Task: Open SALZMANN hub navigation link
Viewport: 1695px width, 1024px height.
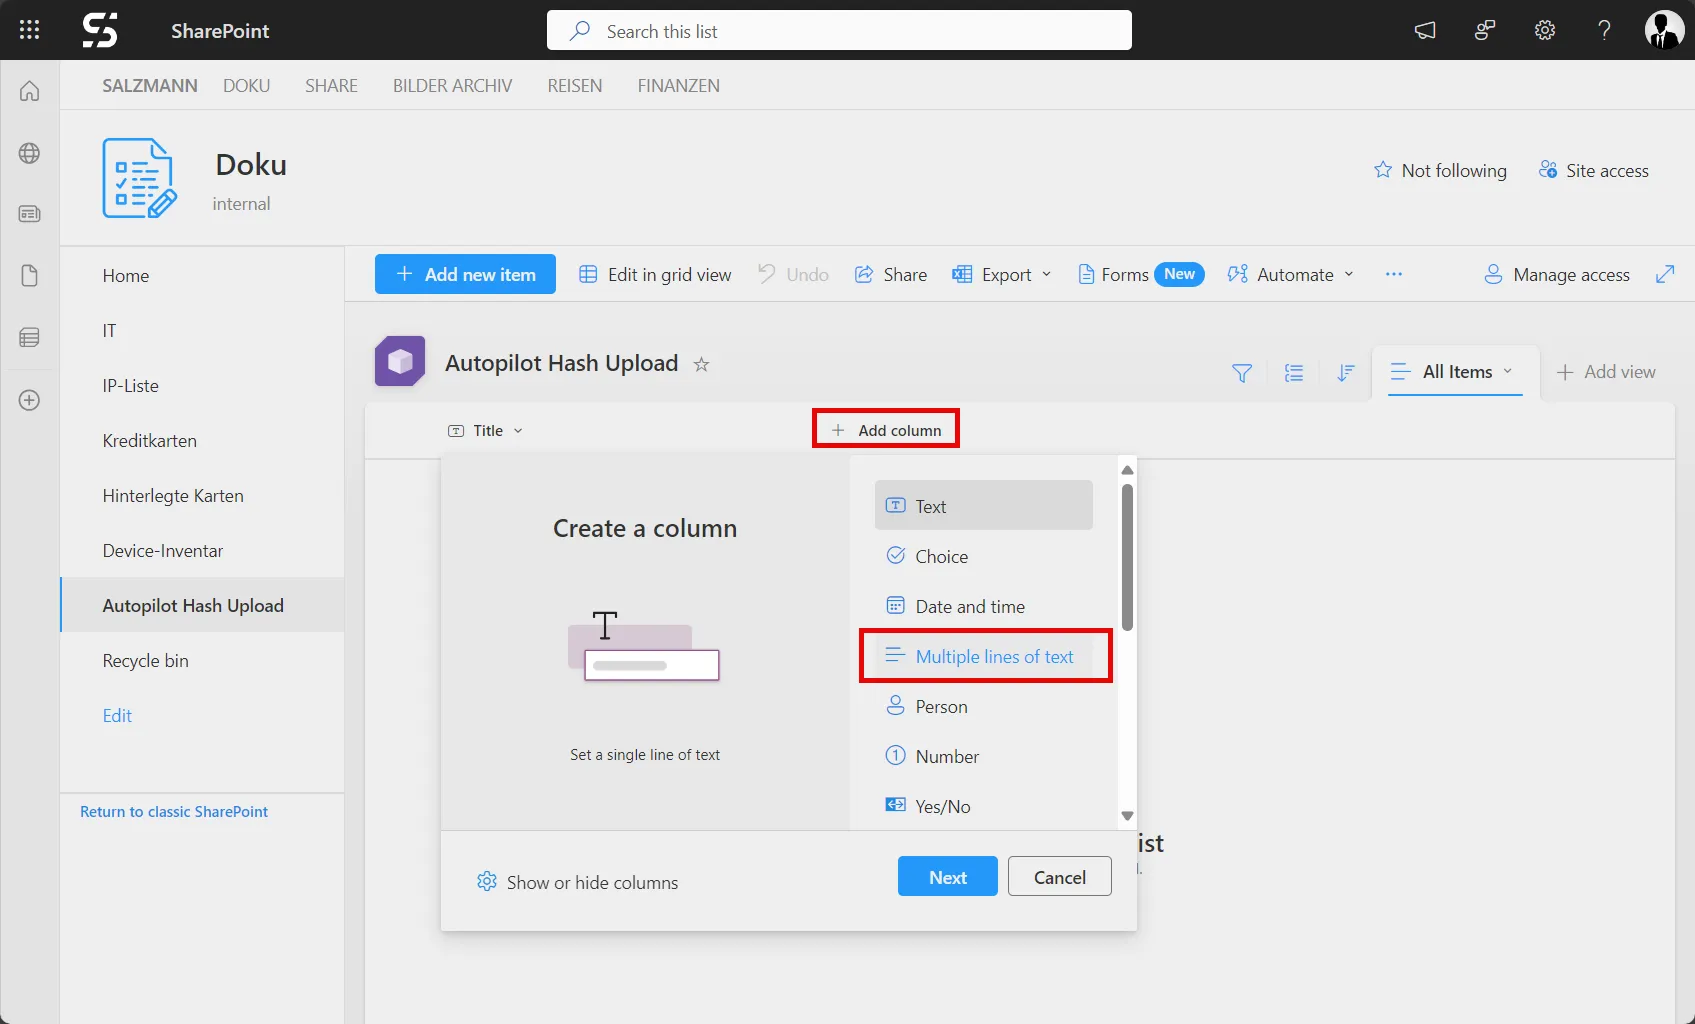Action: click(x=150, y=86)
